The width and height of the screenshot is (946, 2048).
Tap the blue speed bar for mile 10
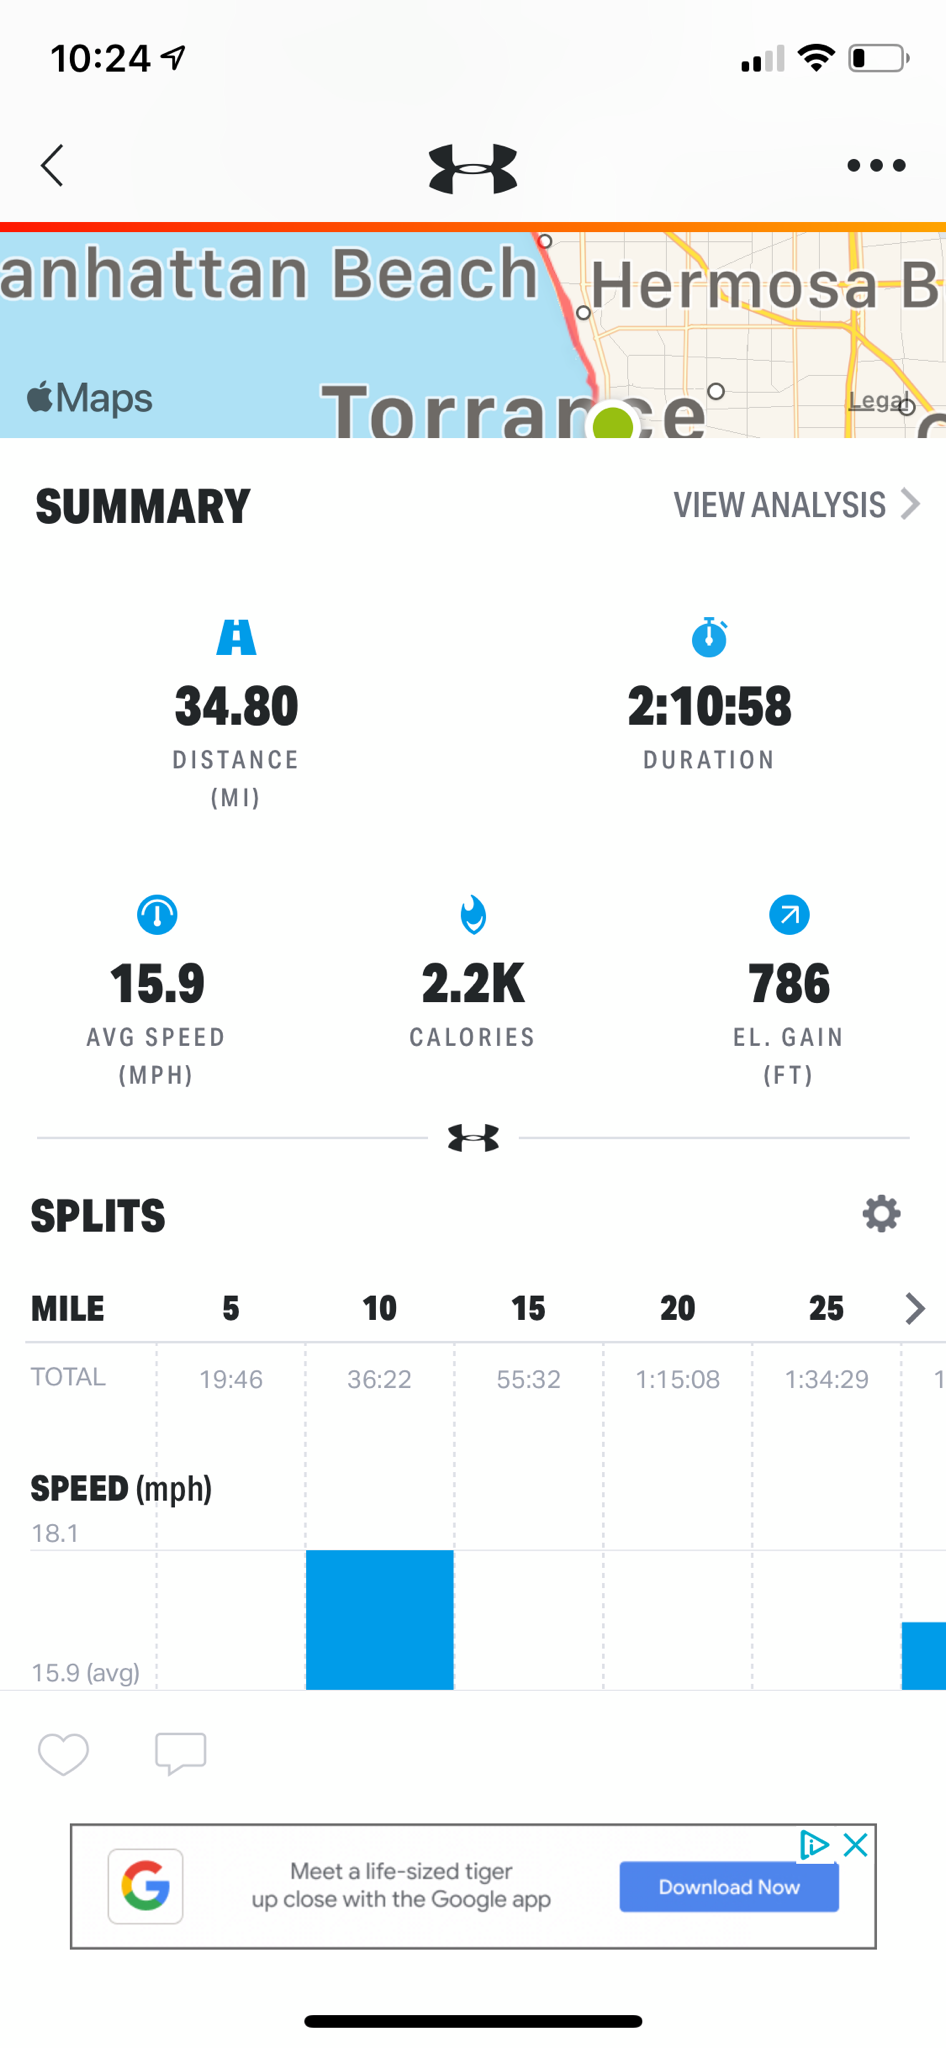tap(379, 1620)
